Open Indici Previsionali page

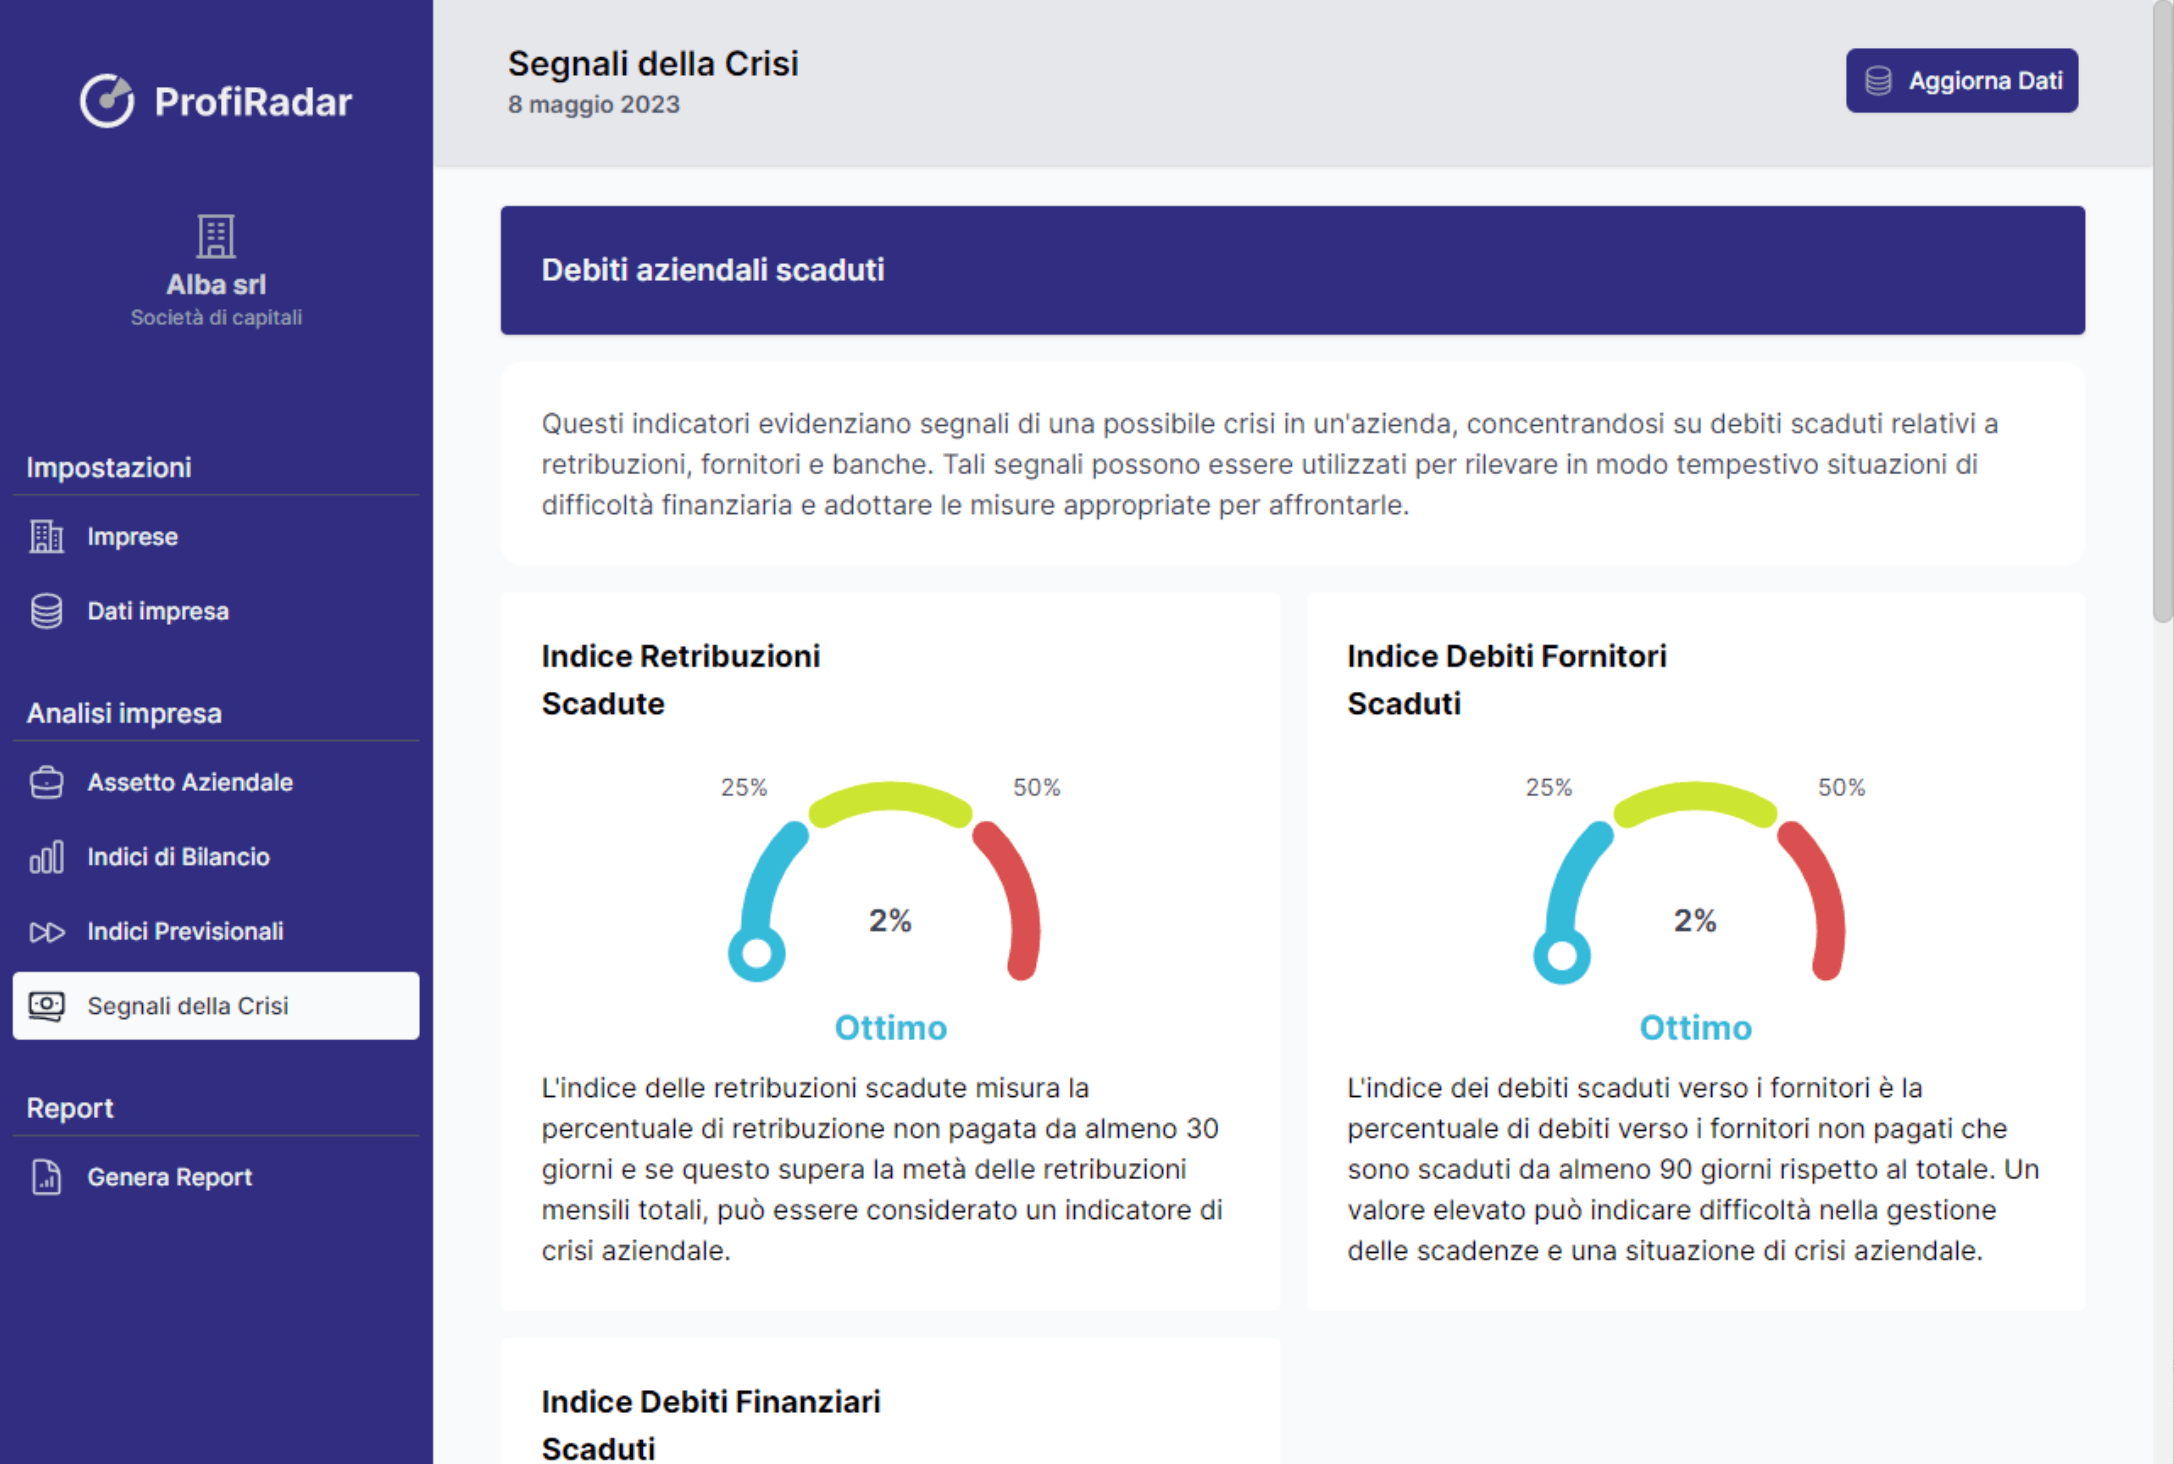(x=185, y=932)
